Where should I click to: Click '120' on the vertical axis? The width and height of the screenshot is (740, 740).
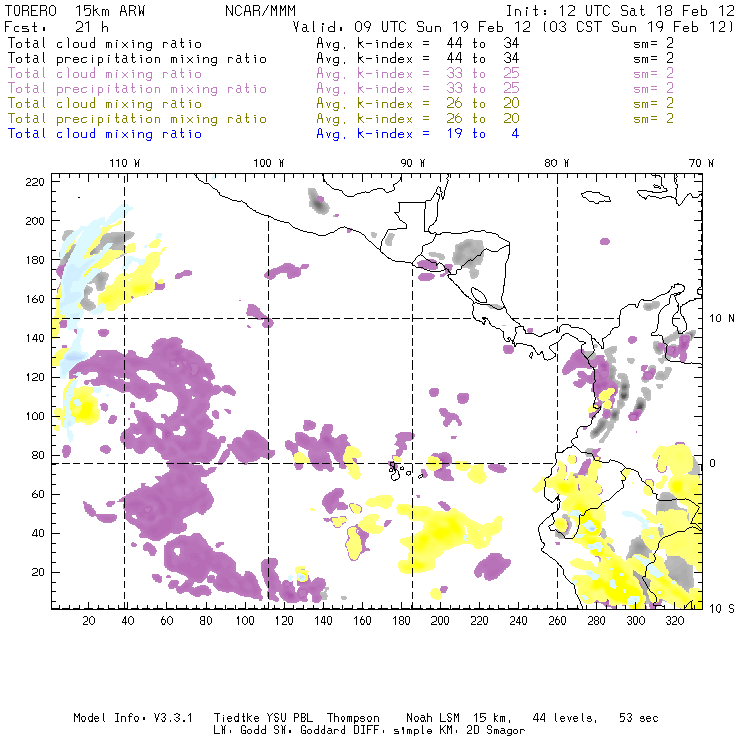pyautogui.click(x=35, y=377)
